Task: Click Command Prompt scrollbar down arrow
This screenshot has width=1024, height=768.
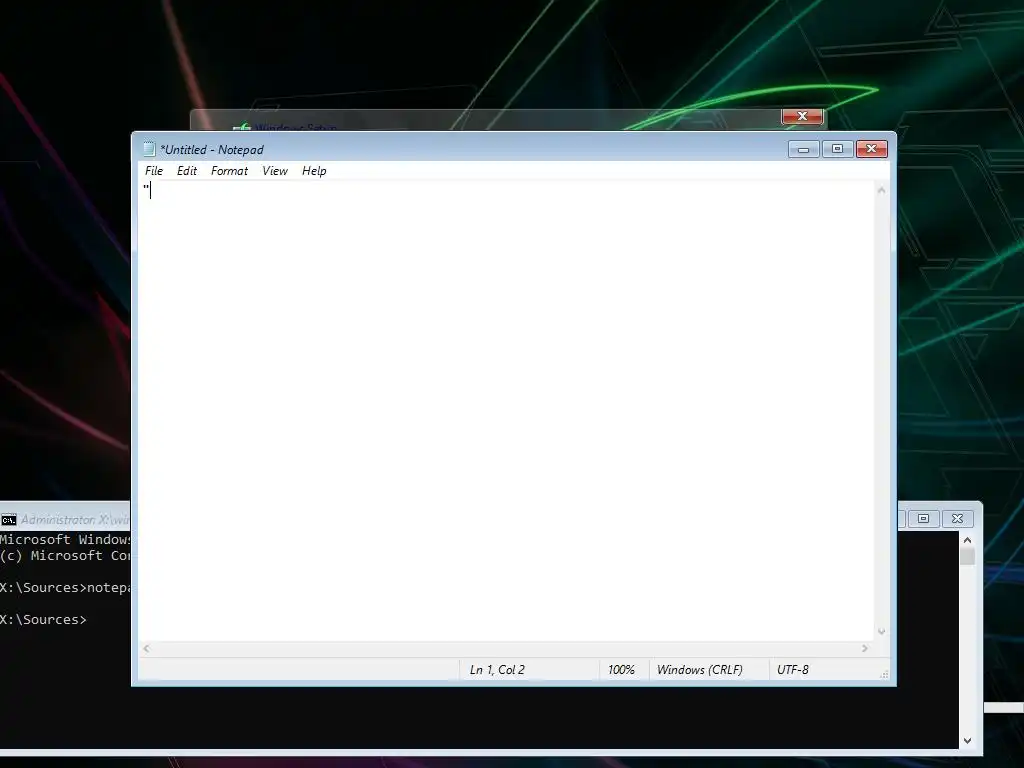Action: coord(968,741)
